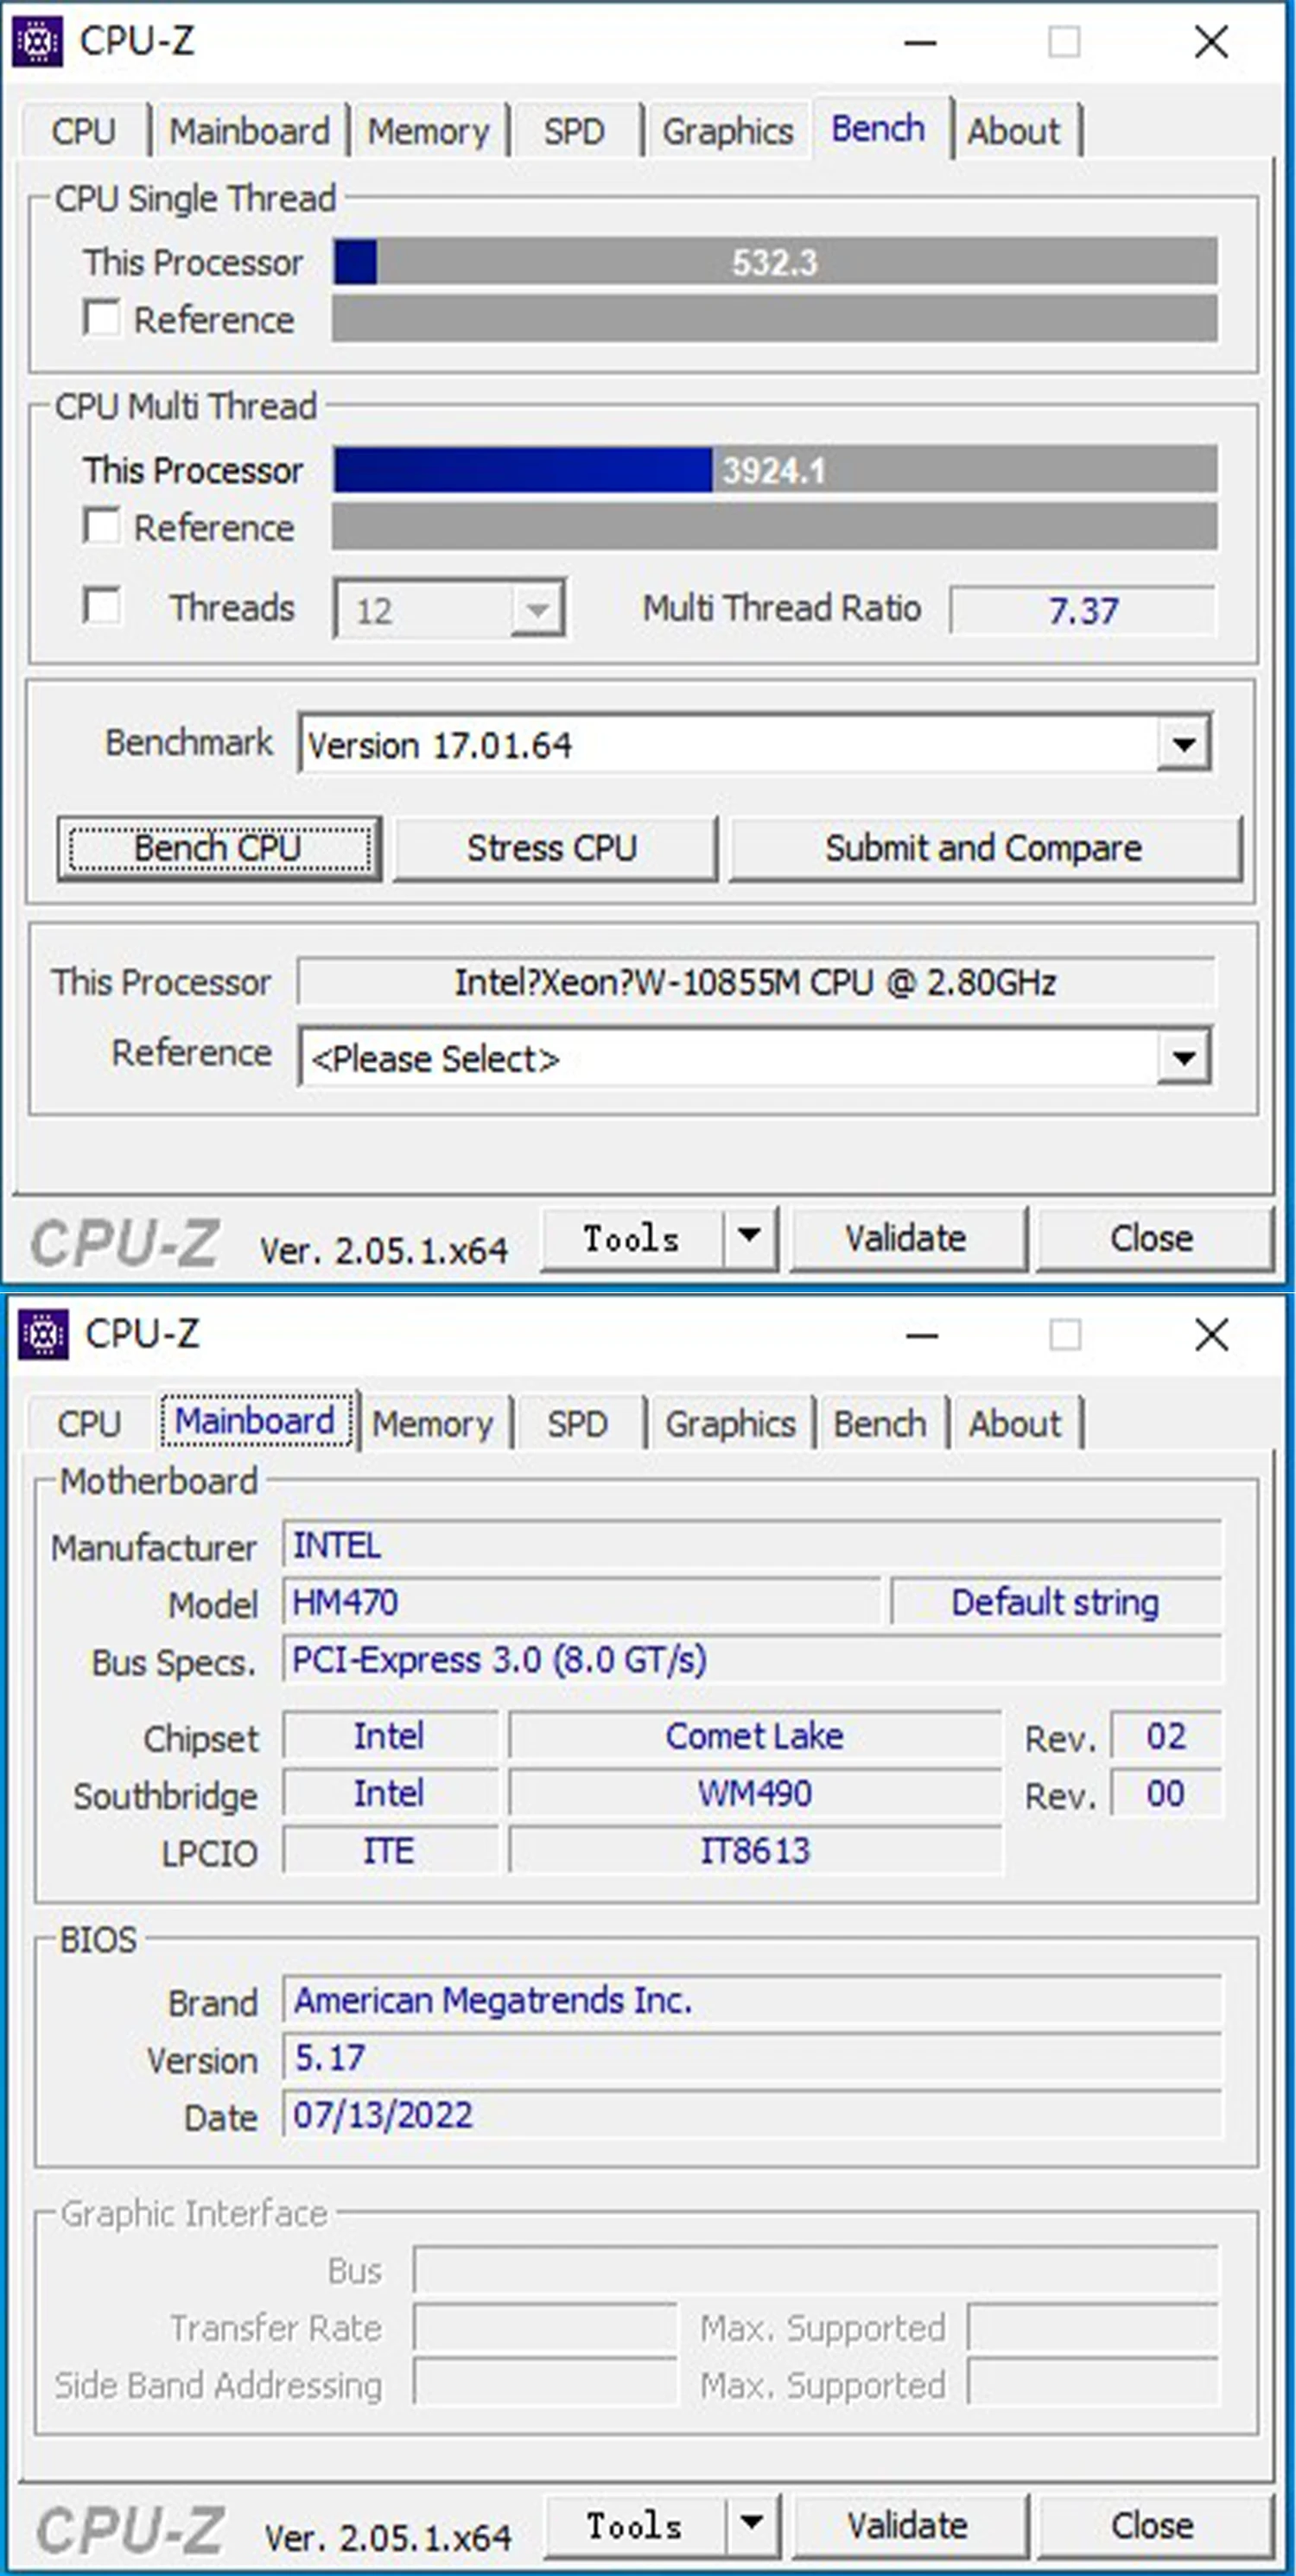Click the Chipset Comet Lake field
Viewport: 1296px width, 2576px height.
(755, 1736)
